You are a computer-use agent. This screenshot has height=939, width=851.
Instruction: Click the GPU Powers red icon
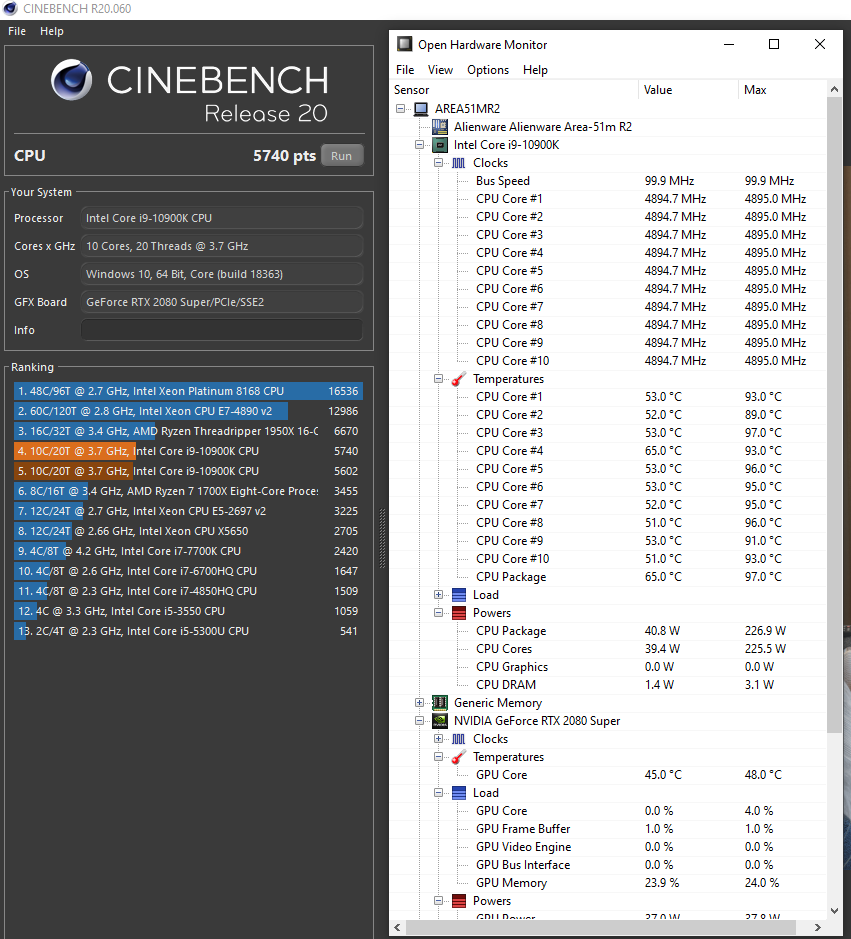click(x=459, y=901)
